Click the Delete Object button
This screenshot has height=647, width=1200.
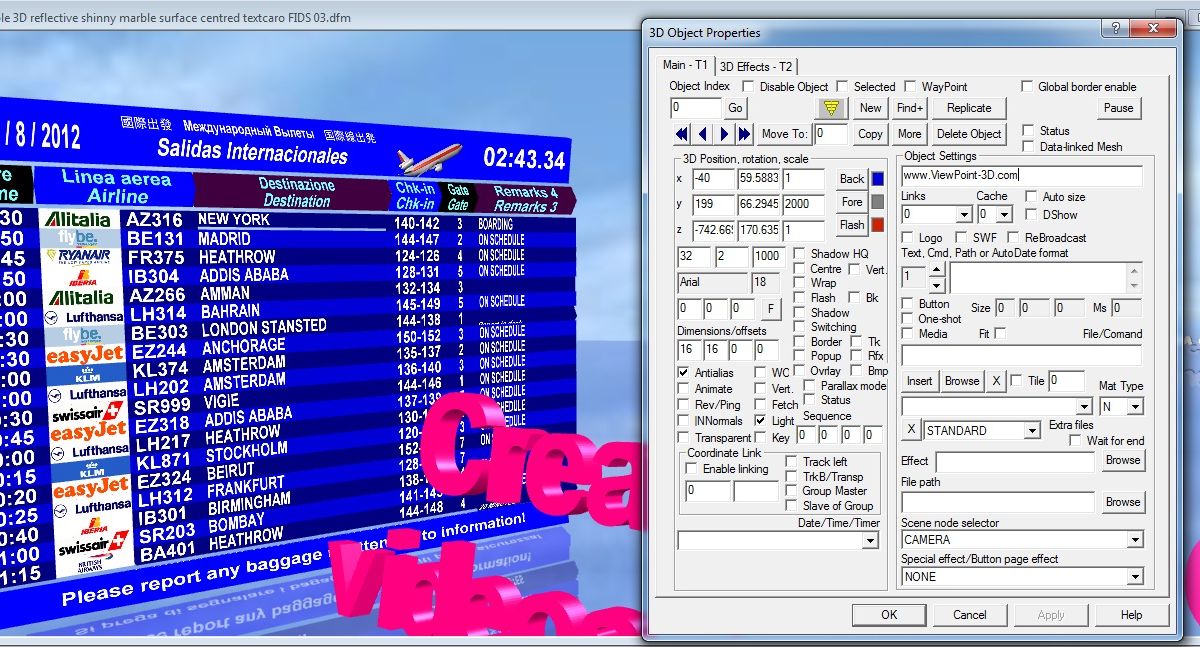tap(969, 134)
